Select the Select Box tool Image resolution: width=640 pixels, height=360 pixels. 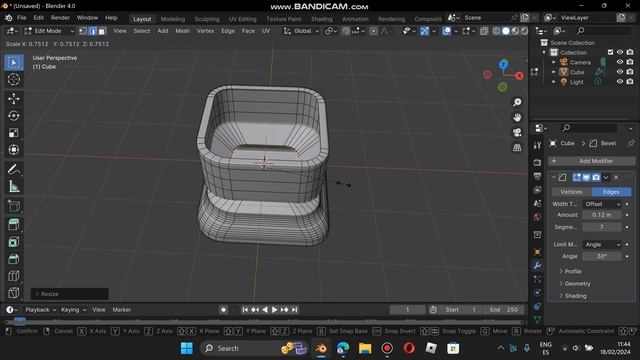pyautogui.click(x=13, y=62)
